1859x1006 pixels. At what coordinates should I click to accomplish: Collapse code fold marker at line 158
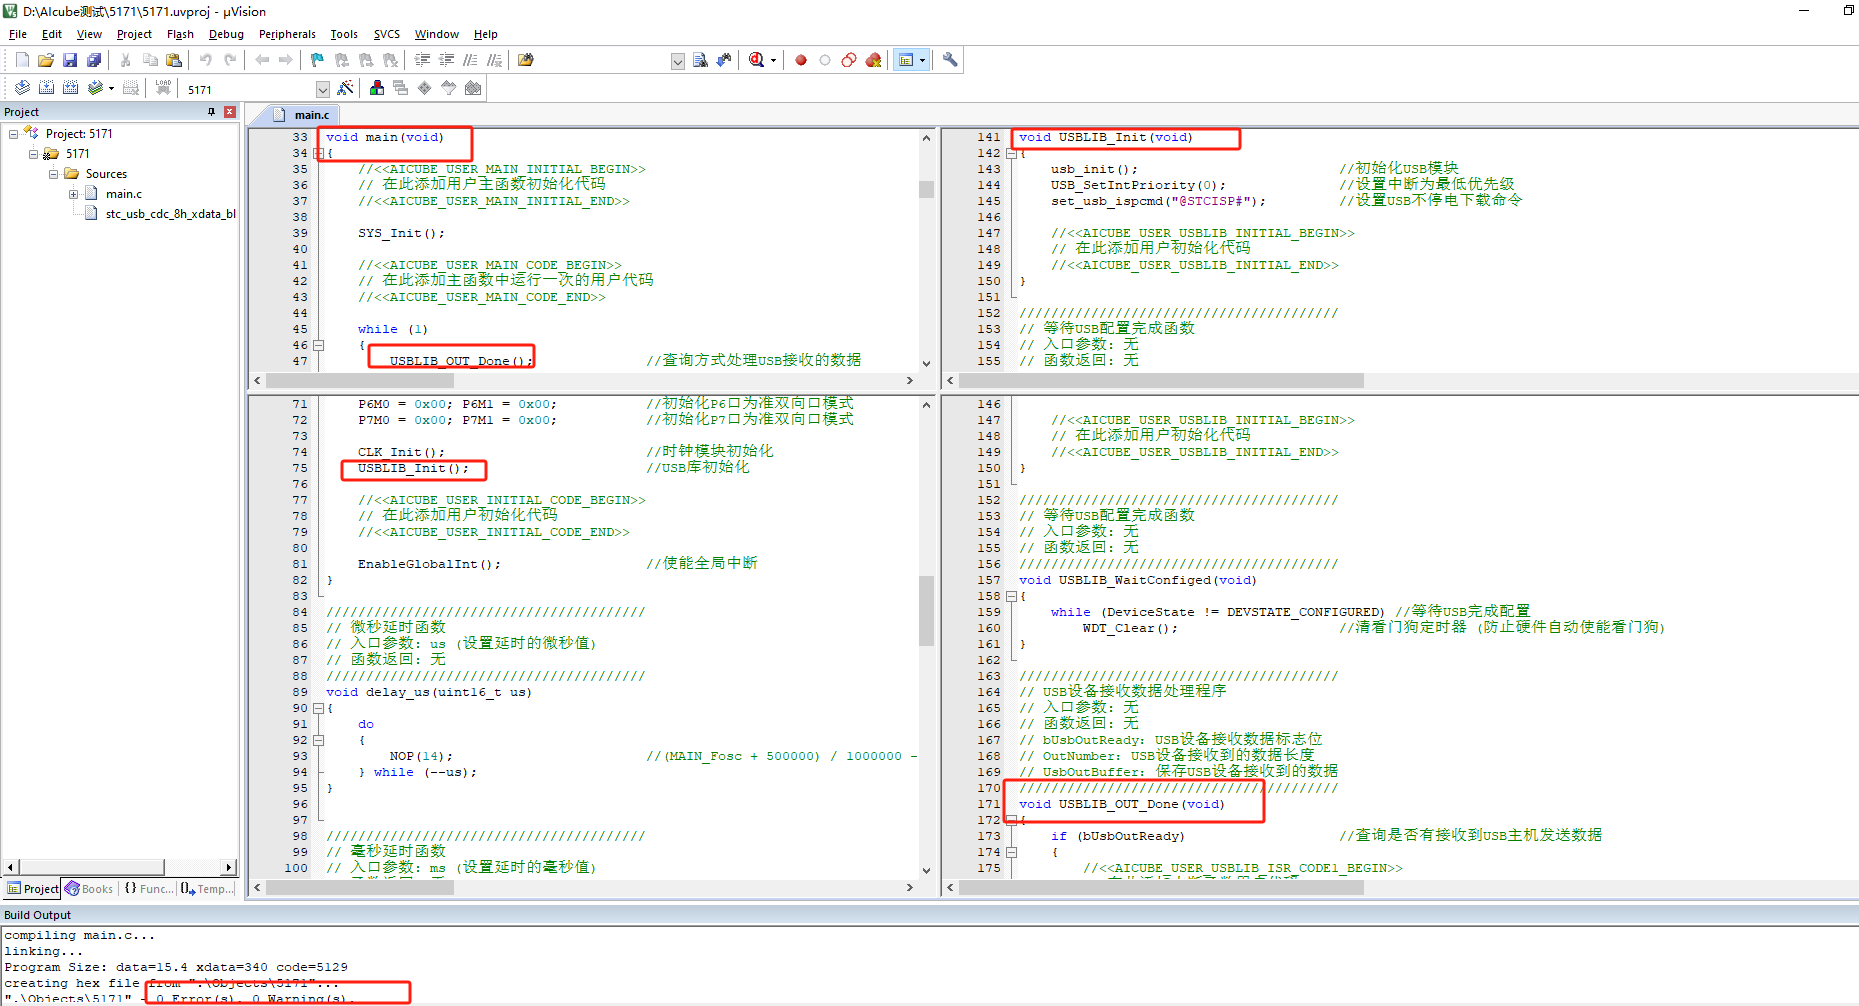tap(1011, 596)
